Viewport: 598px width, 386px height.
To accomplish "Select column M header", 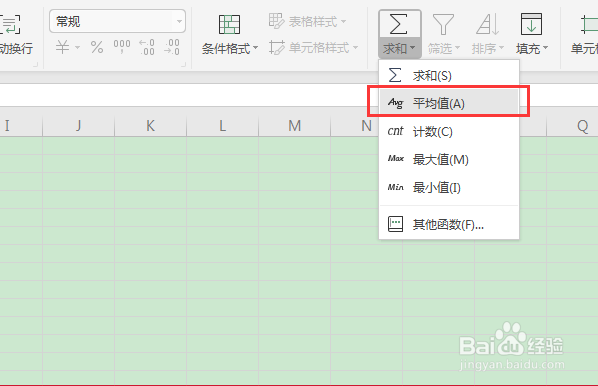I will 294,125.
